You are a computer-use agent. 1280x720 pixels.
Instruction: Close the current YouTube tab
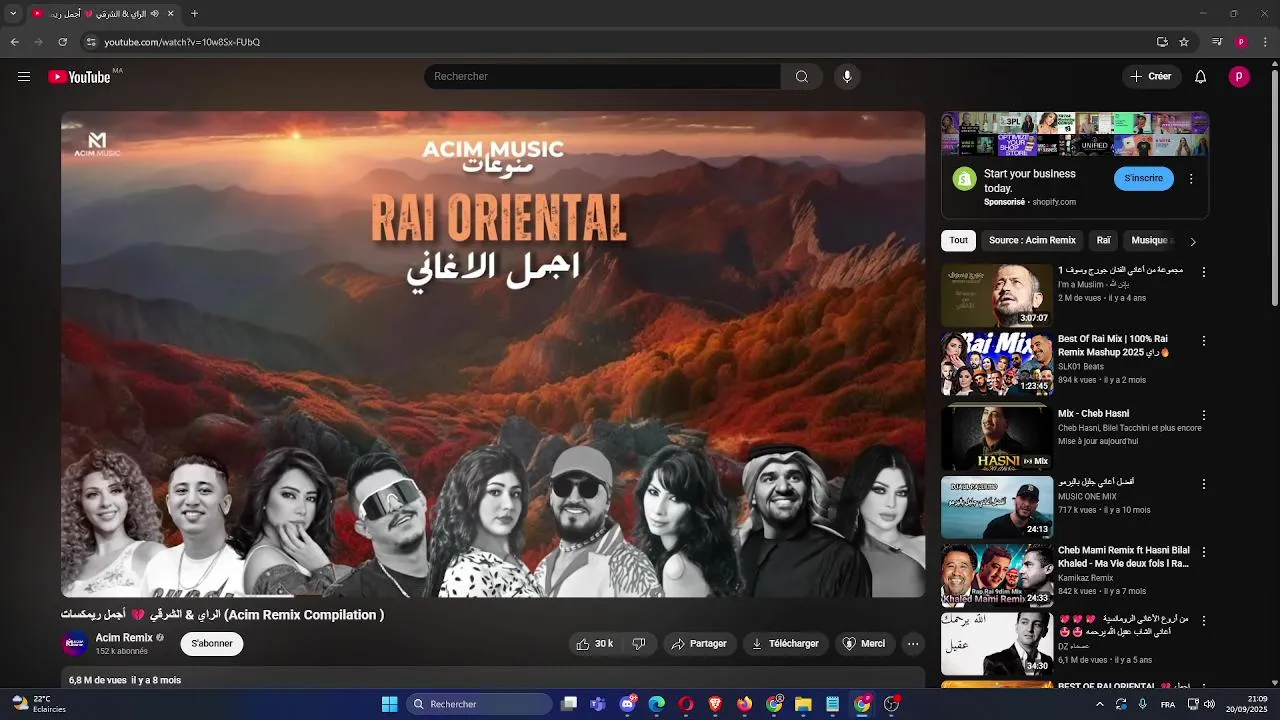[170, 14]
